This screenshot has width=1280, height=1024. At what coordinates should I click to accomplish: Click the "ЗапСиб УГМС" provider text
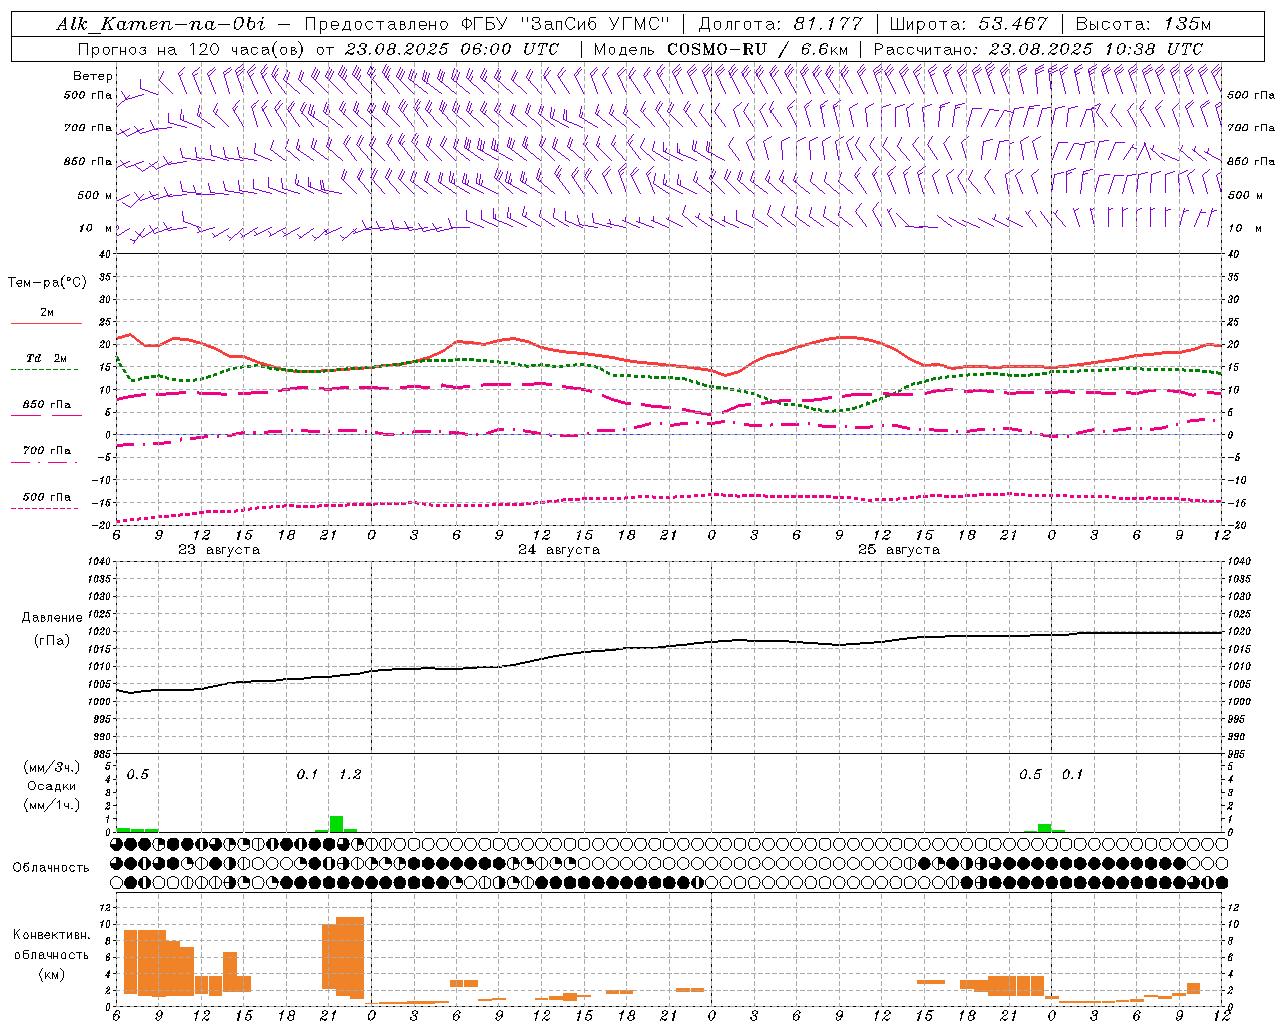click(594, 24)
